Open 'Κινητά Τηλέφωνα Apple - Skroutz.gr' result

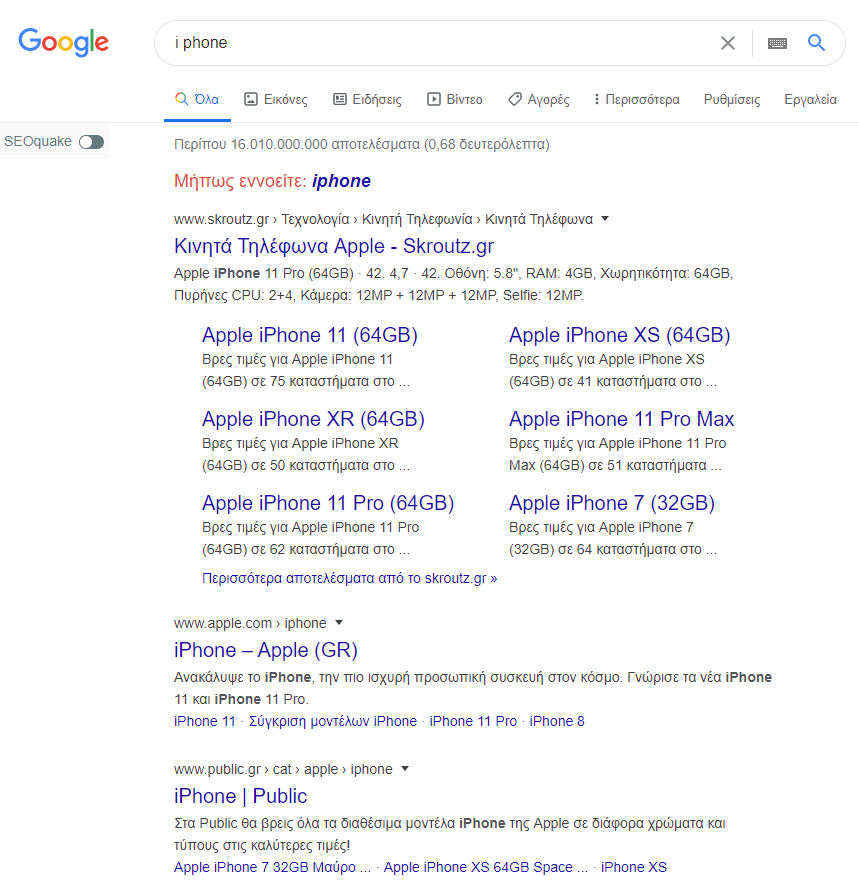click(x=334, y=246)
